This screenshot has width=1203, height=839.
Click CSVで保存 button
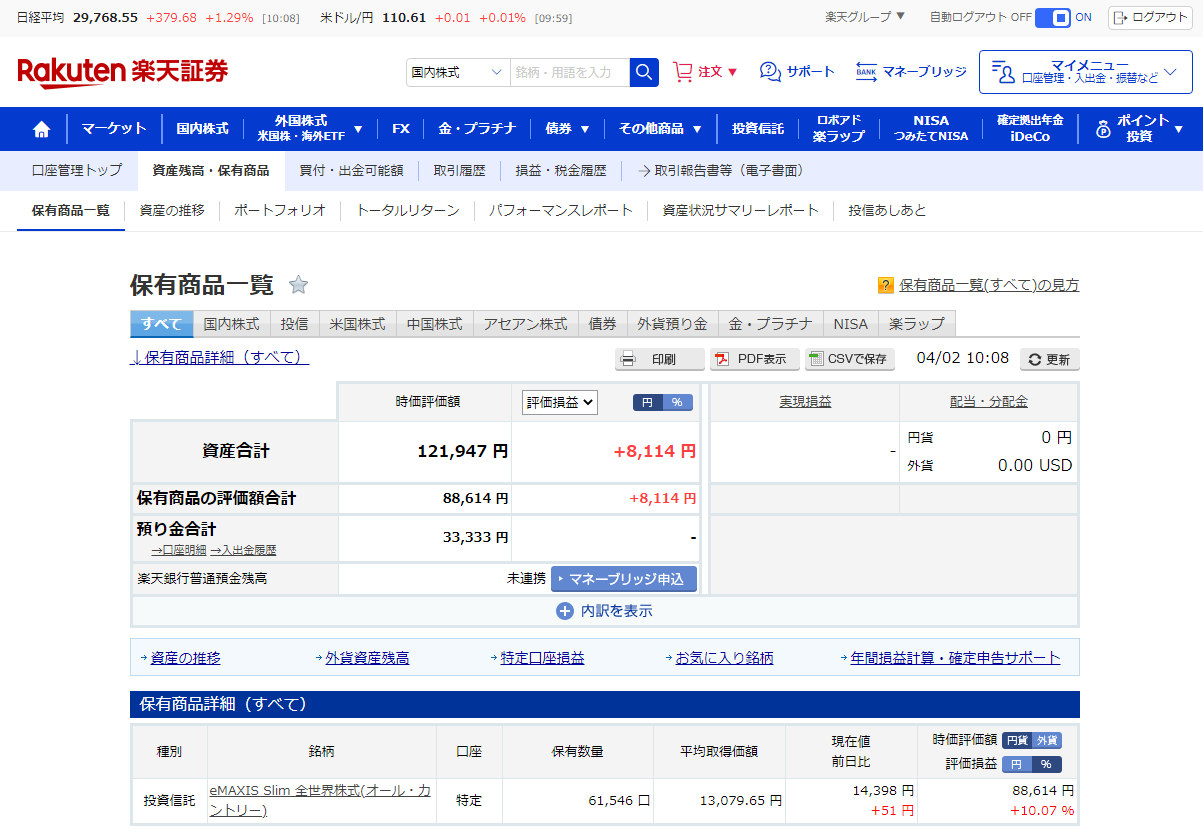coord(850,359)
